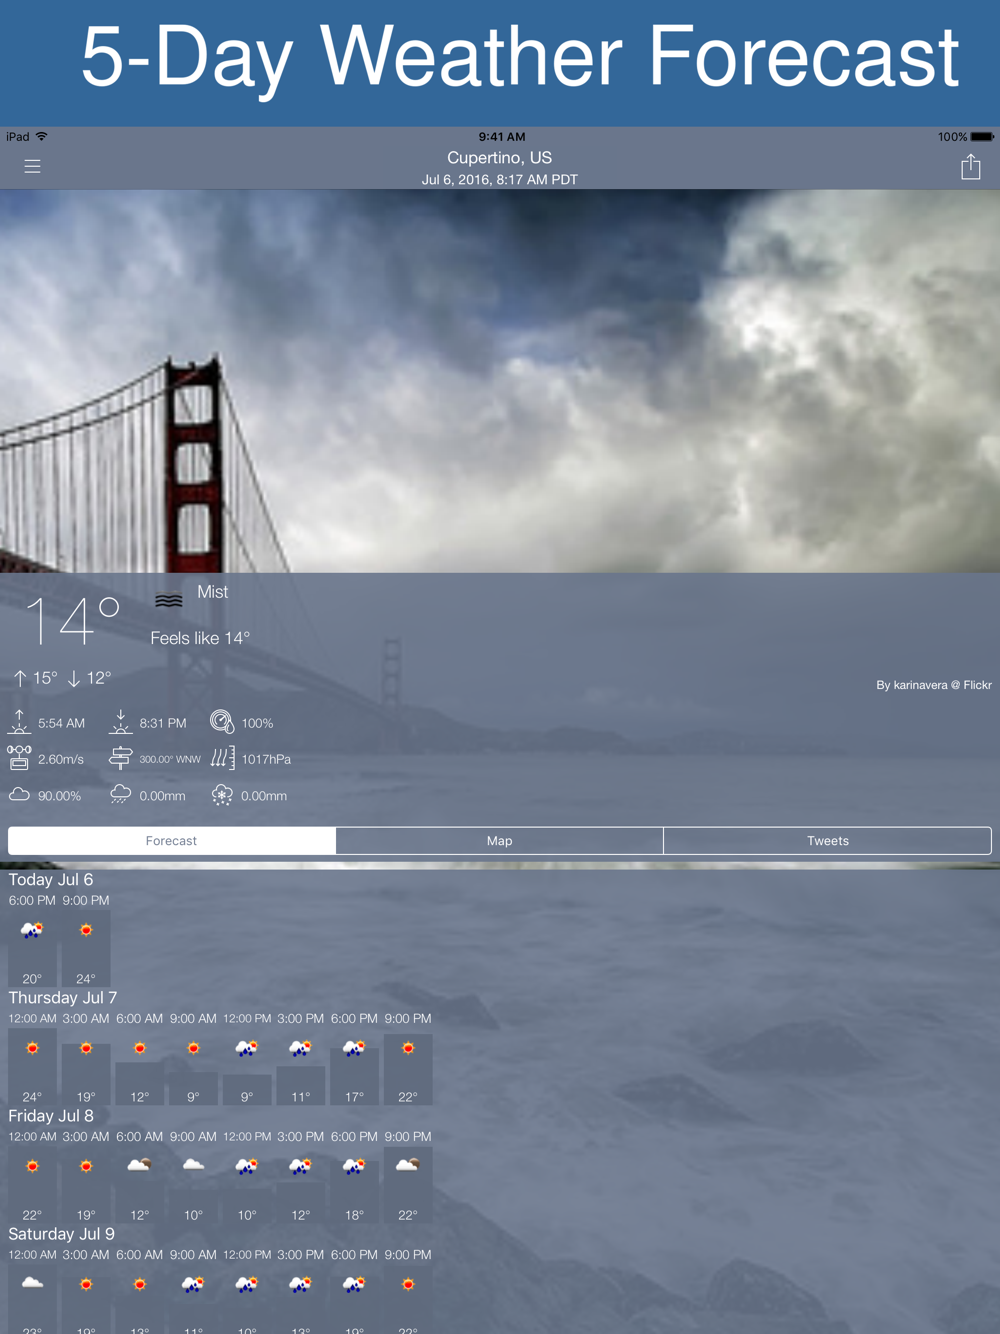The width and height of the screenshot is (1000, 1334).
Task: Open the karinavera Flickr photo credit
Action: click(x=933, y=685)
